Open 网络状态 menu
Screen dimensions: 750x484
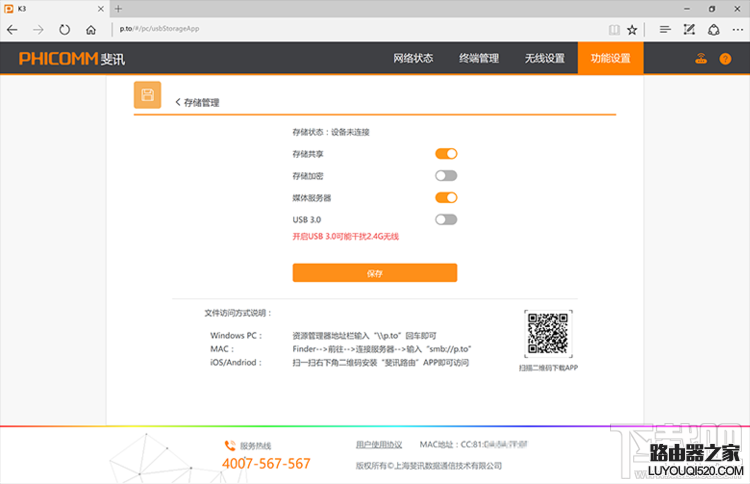click(413, 58)
